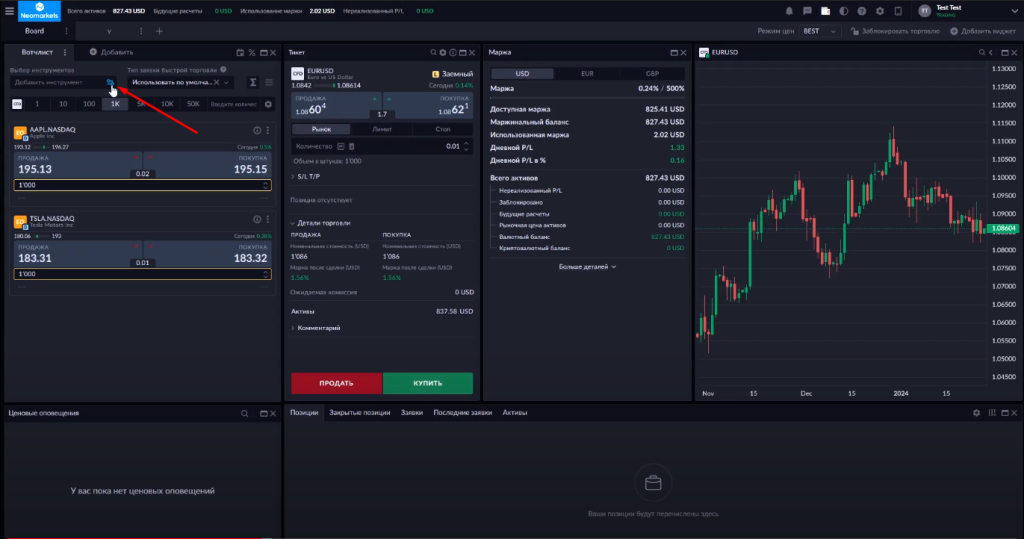Viewport: 1024px width, 539px height.
Task: Click the Добавить инструмент input field
Action: pos(58,82)
